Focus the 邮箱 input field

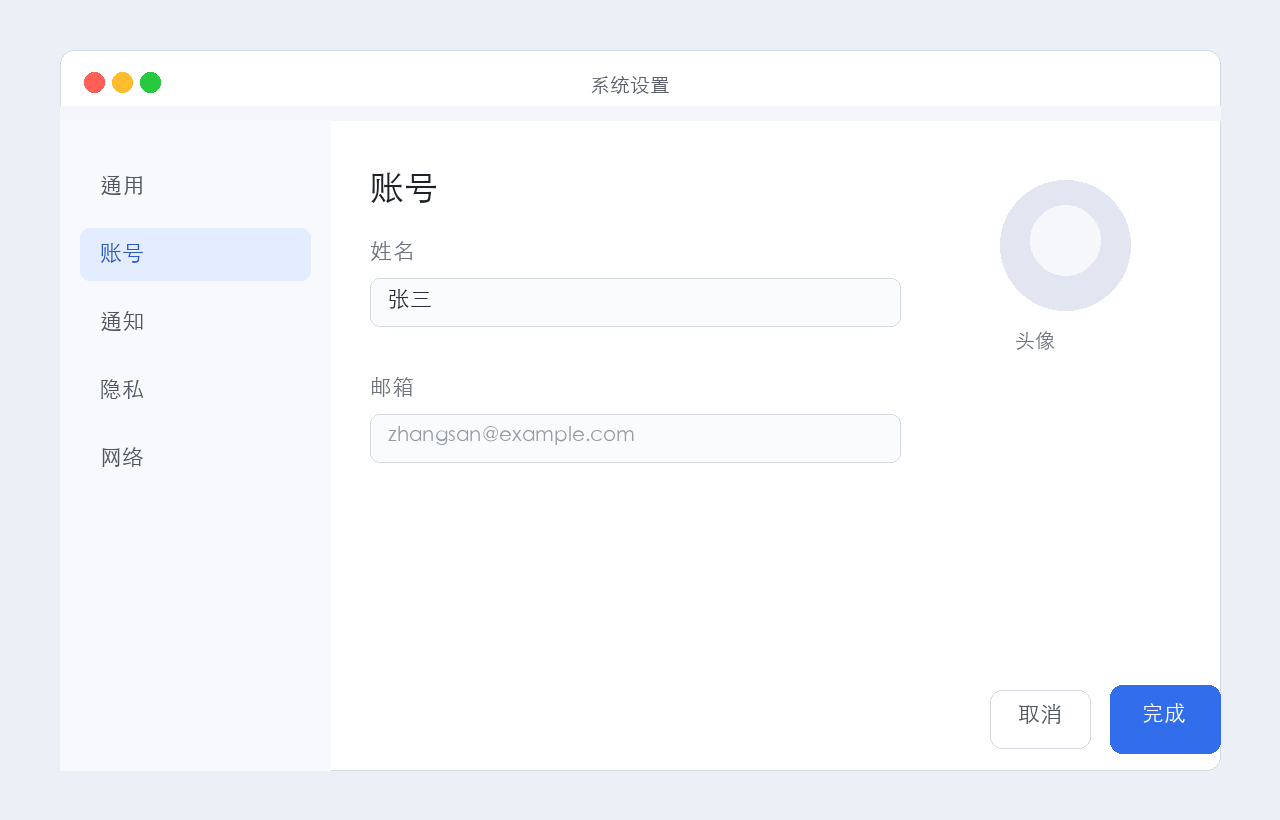tap(635, 438)
